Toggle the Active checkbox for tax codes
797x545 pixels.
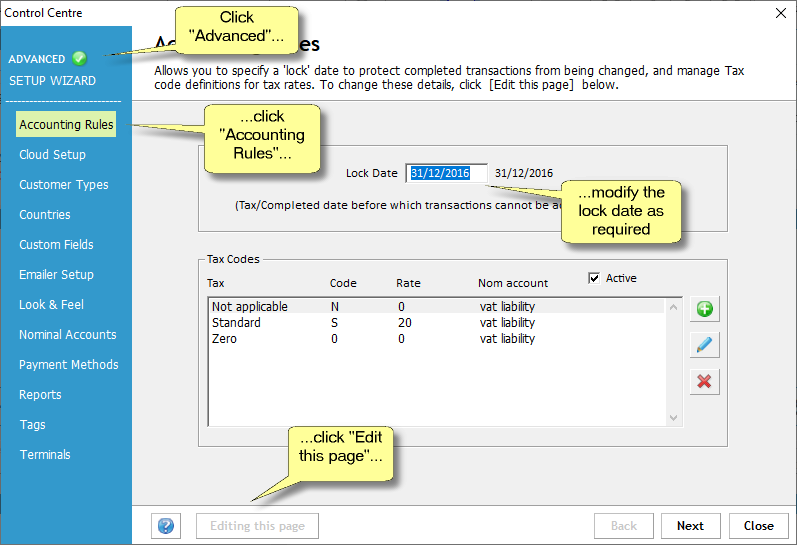click(x=594, y=278)
